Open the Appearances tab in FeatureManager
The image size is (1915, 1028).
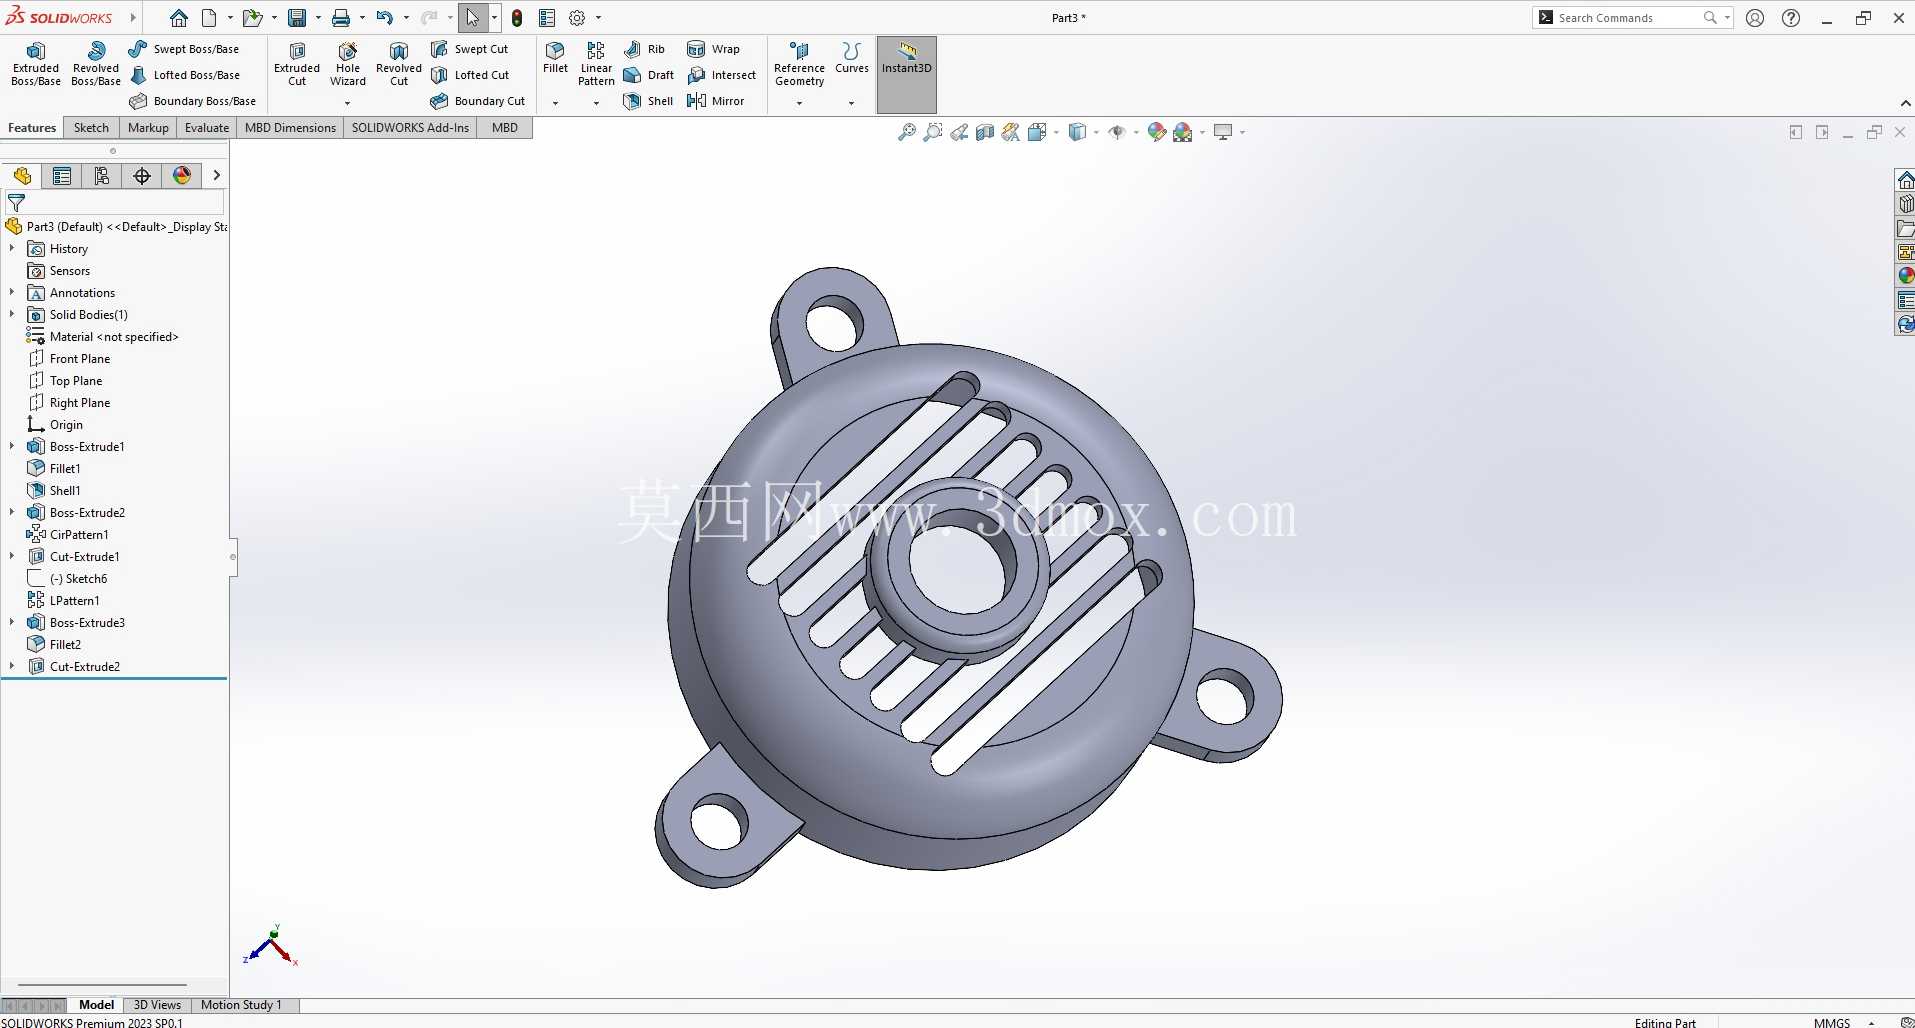(x=182, y=176)
